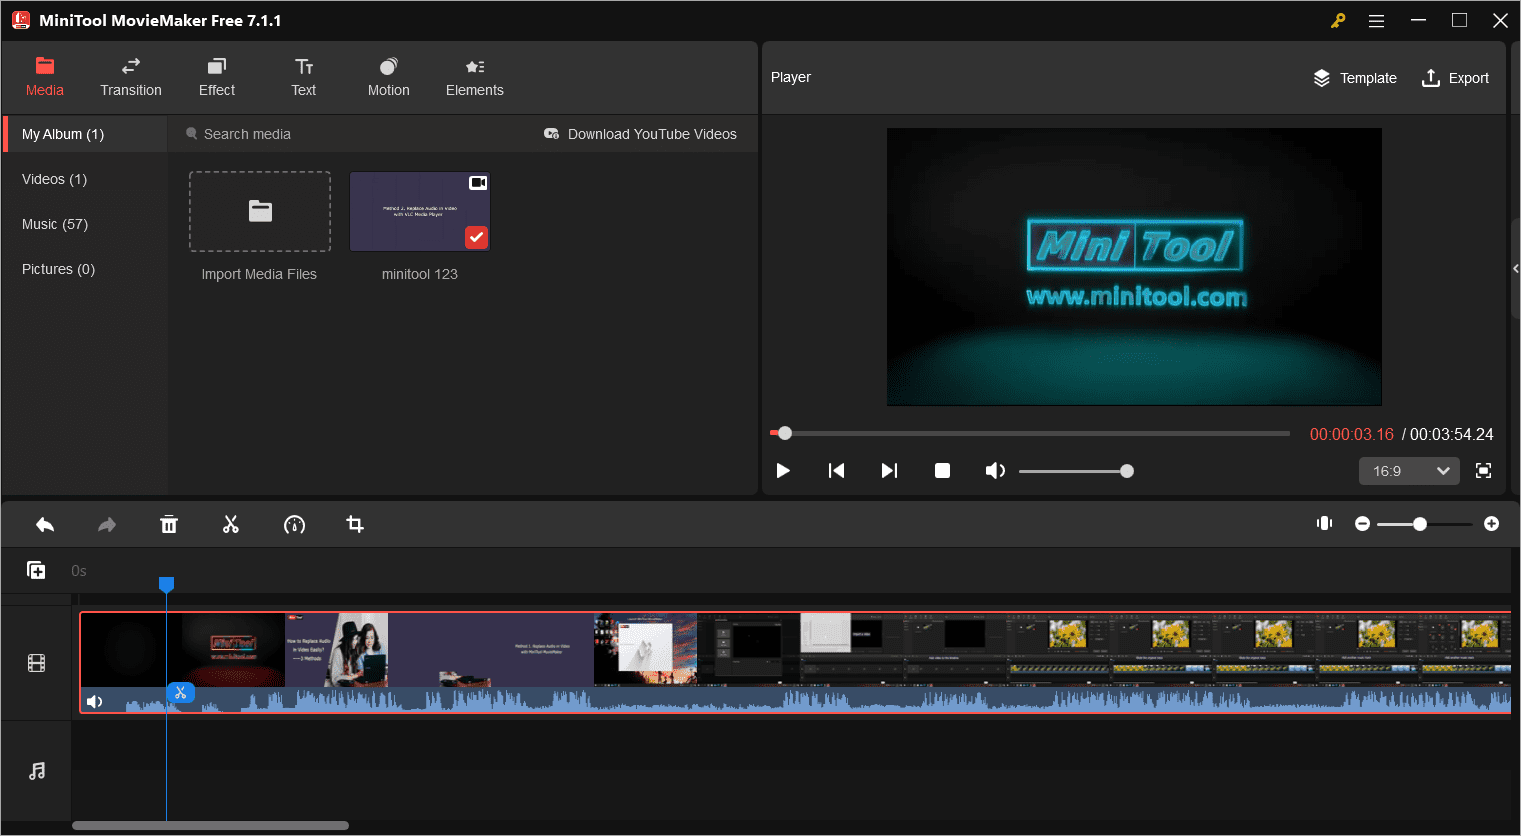
Task: Click the timeline zoom slider
Action: (x=1425, y=524)
